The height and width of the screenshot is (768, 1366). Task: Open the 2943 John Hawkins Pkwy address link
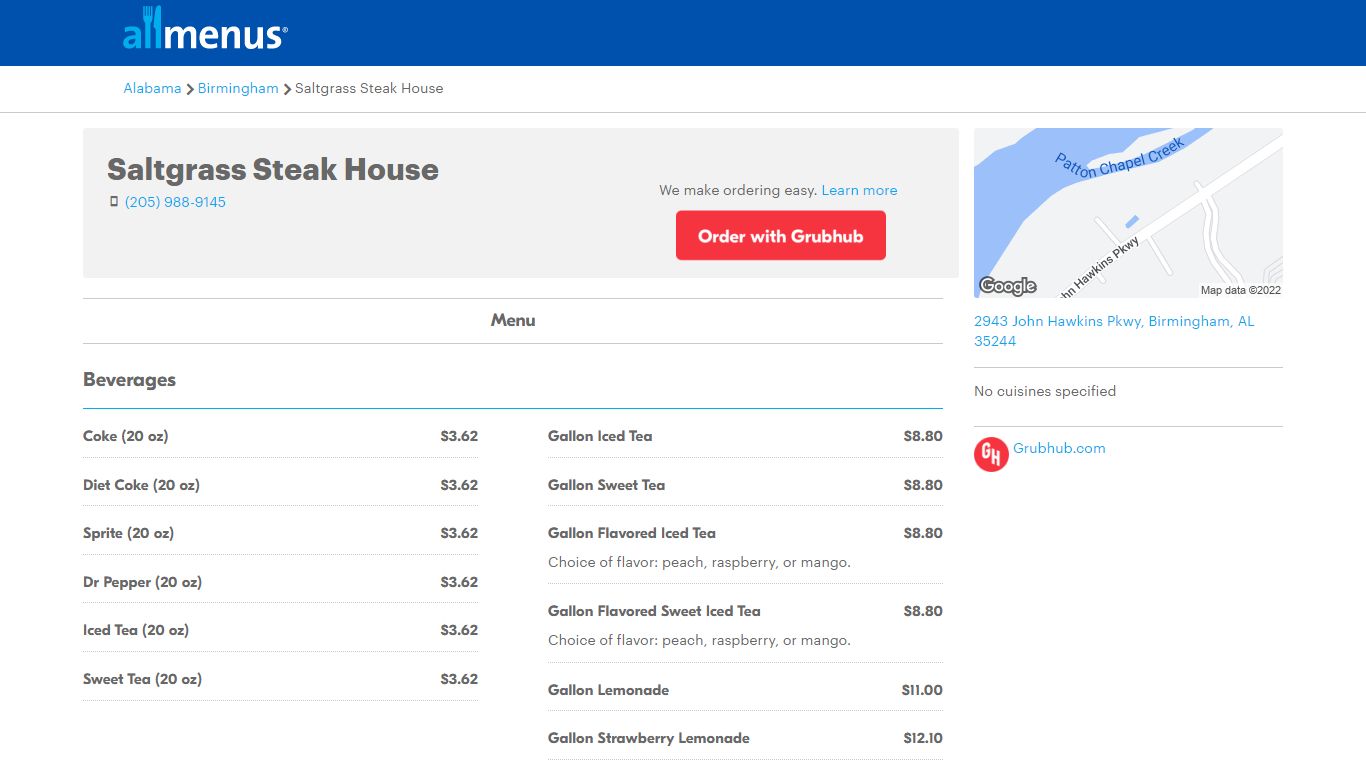tap(1114, 331)
